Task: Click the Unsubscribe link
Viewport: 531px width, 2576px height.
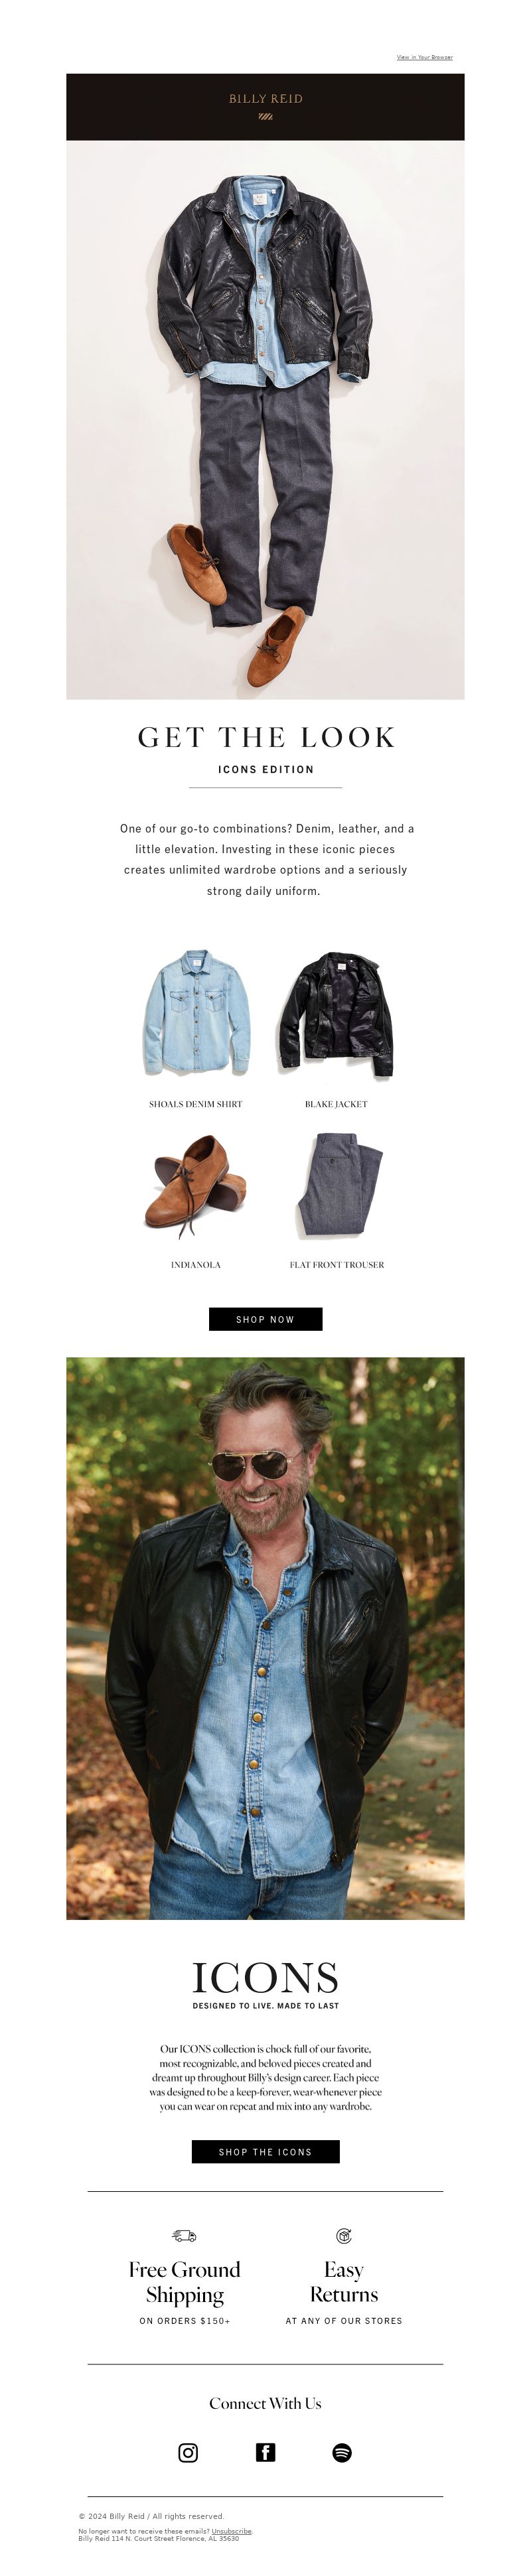Action: (x=231, y=2531)
